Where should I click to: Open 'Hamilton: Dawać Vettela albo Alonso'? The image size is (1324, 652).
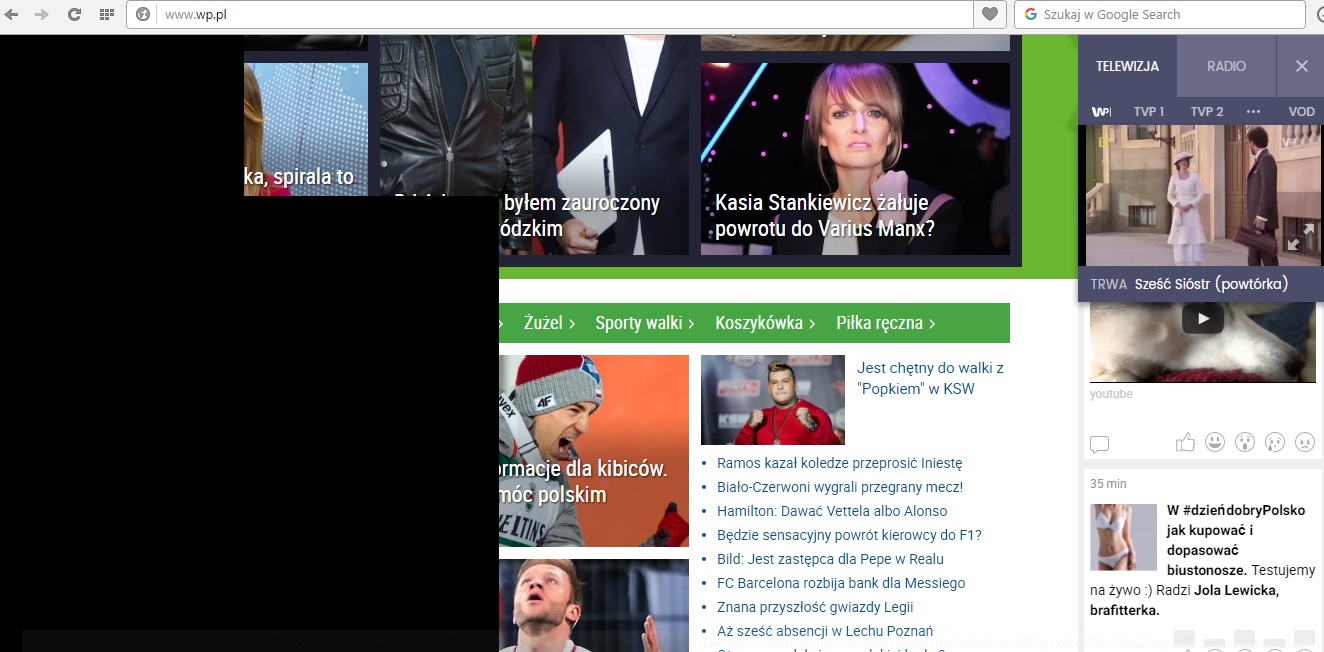coord(832,511)
